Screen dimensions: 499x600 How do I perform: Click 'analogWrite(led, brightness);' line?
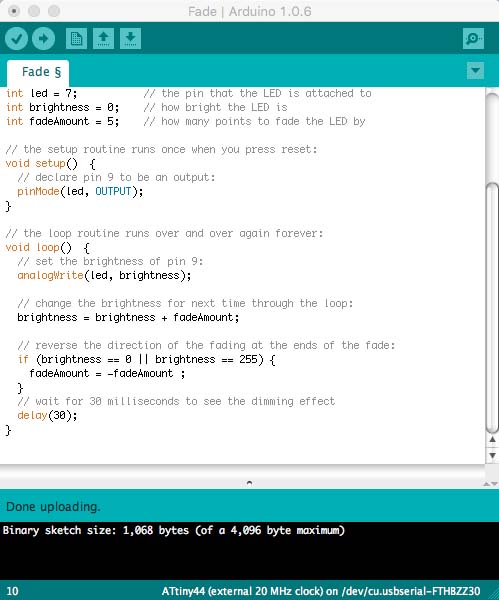coord(104,276)
